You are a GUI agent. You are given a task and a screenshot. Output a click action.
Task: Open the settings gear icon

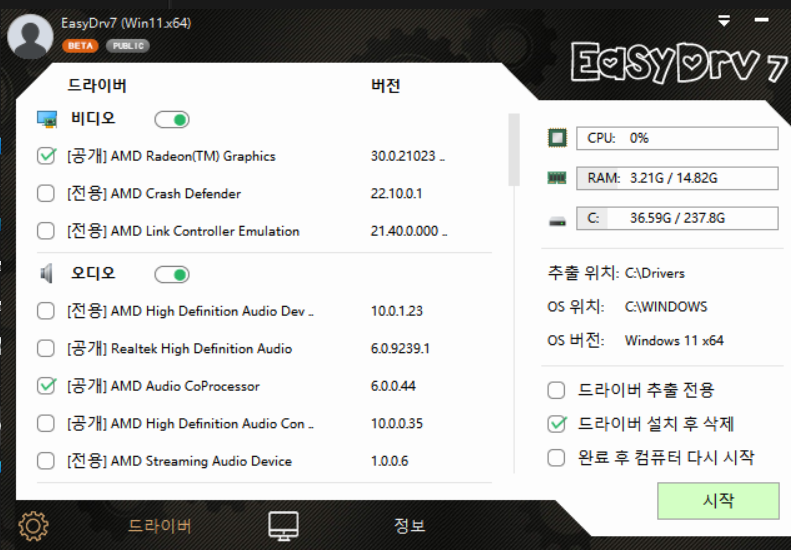point(33,526)
